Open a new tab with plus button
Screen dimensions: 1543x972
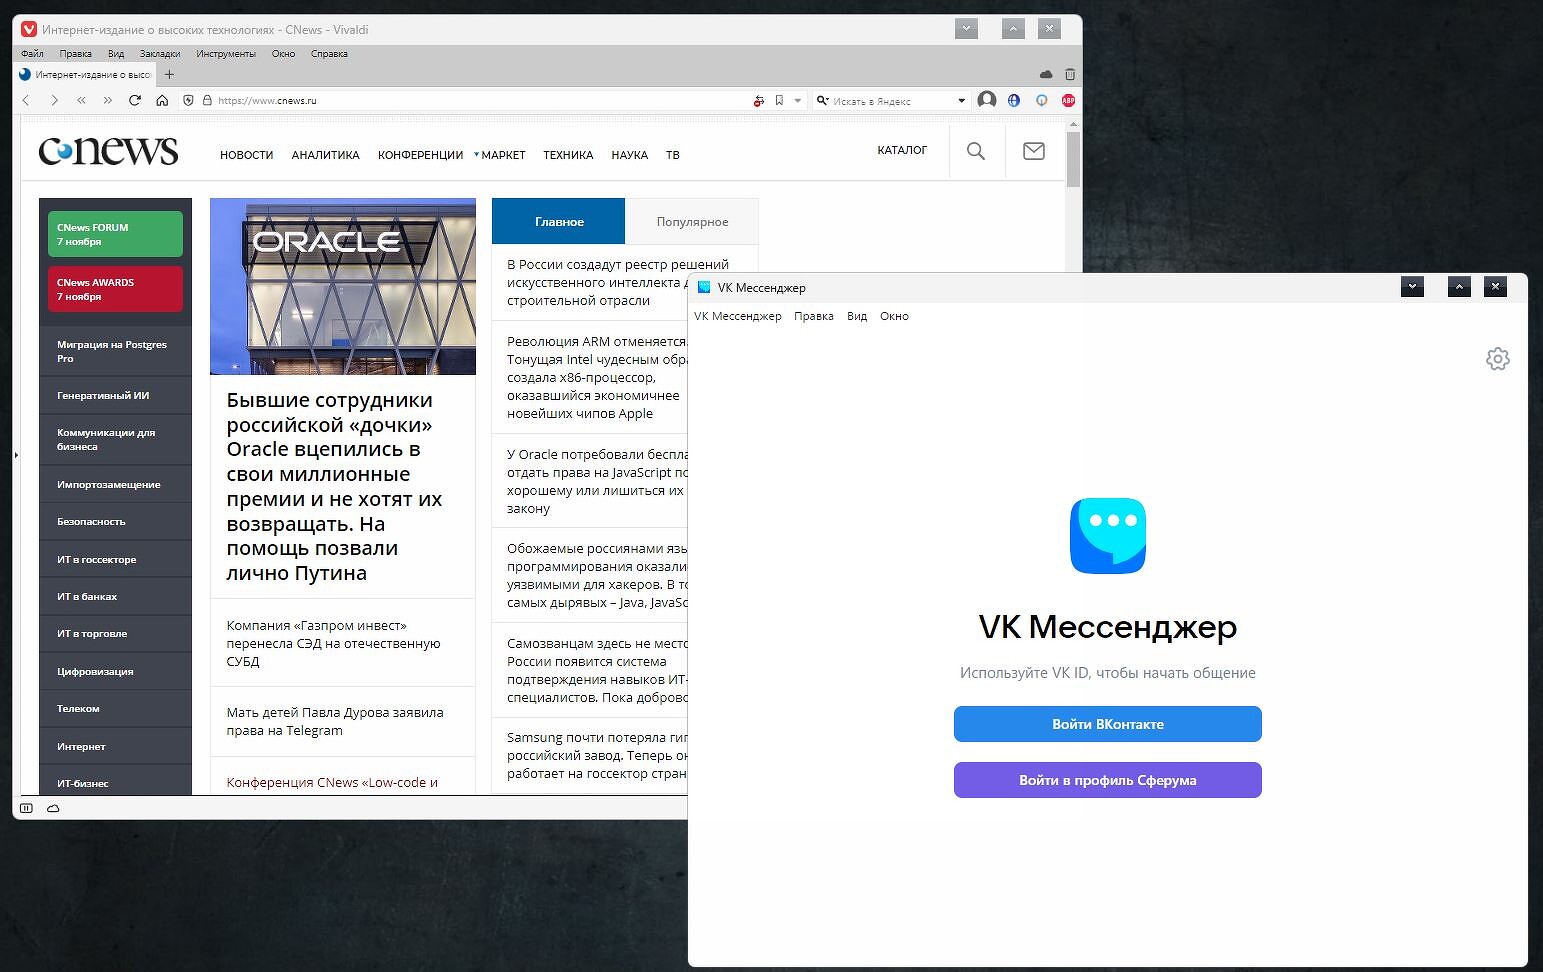[x=169, y=74]
